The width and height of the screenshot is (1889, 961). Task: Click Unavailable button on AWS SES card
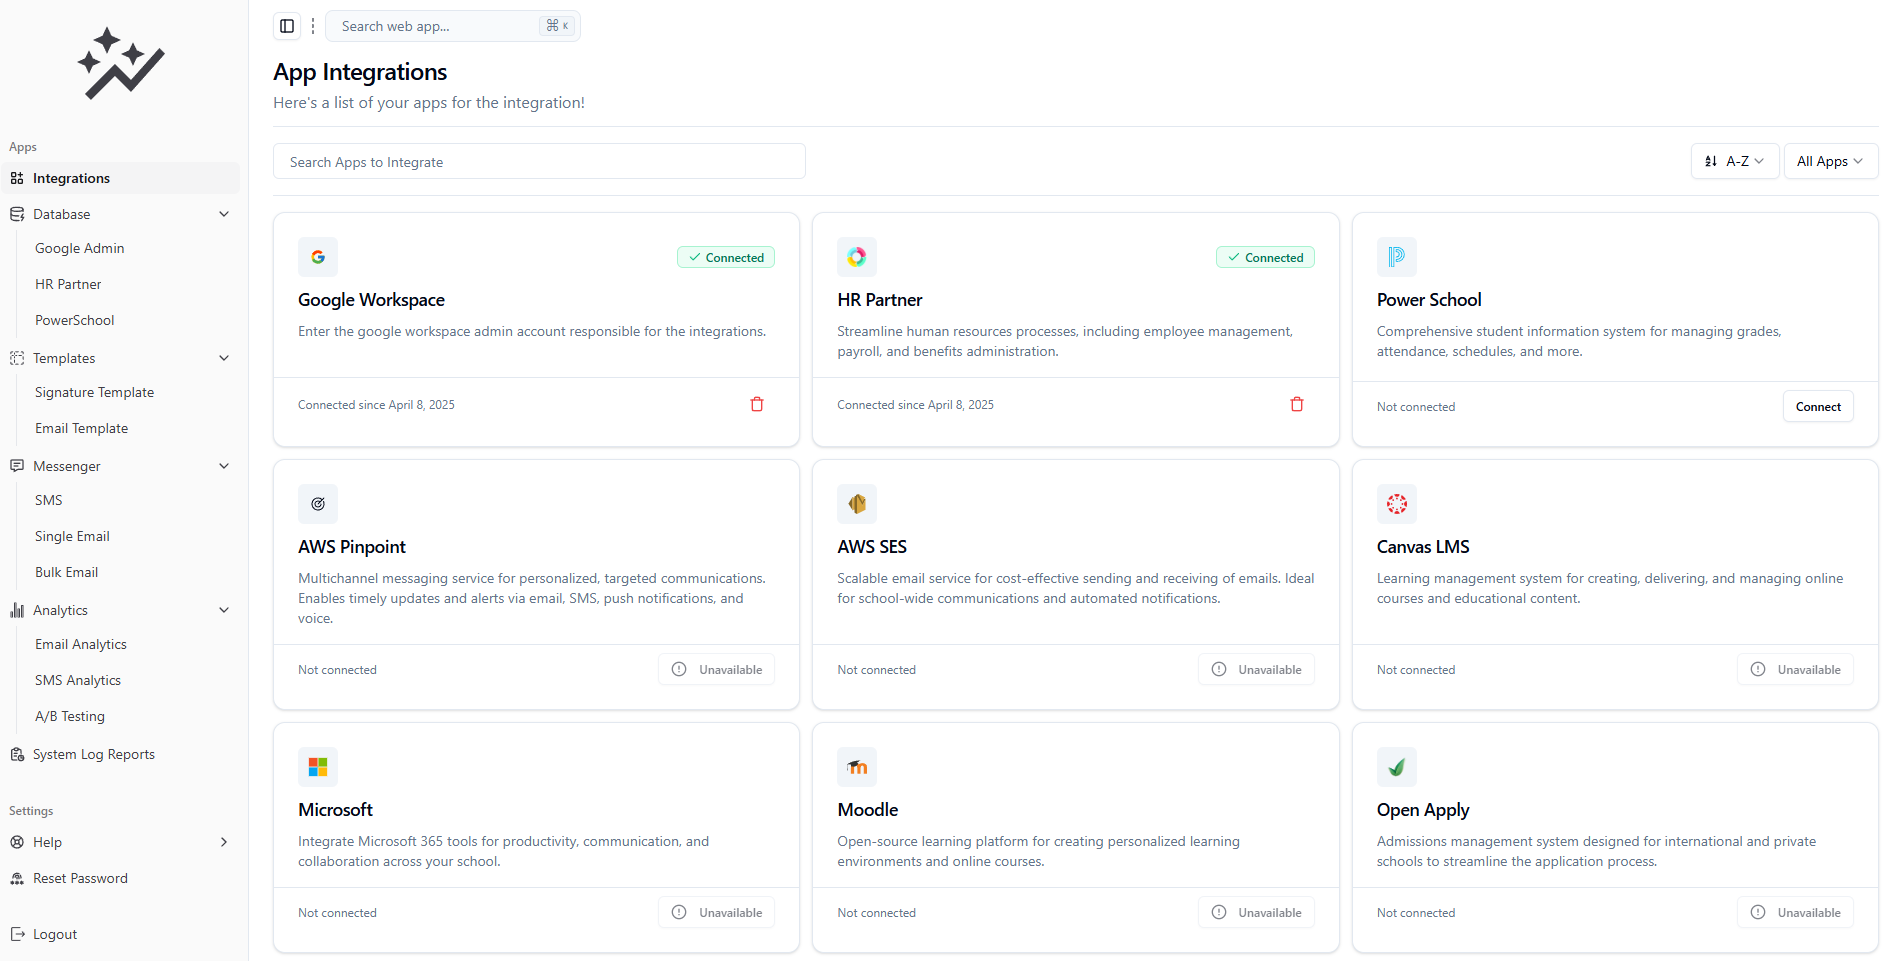[1256, 669]
